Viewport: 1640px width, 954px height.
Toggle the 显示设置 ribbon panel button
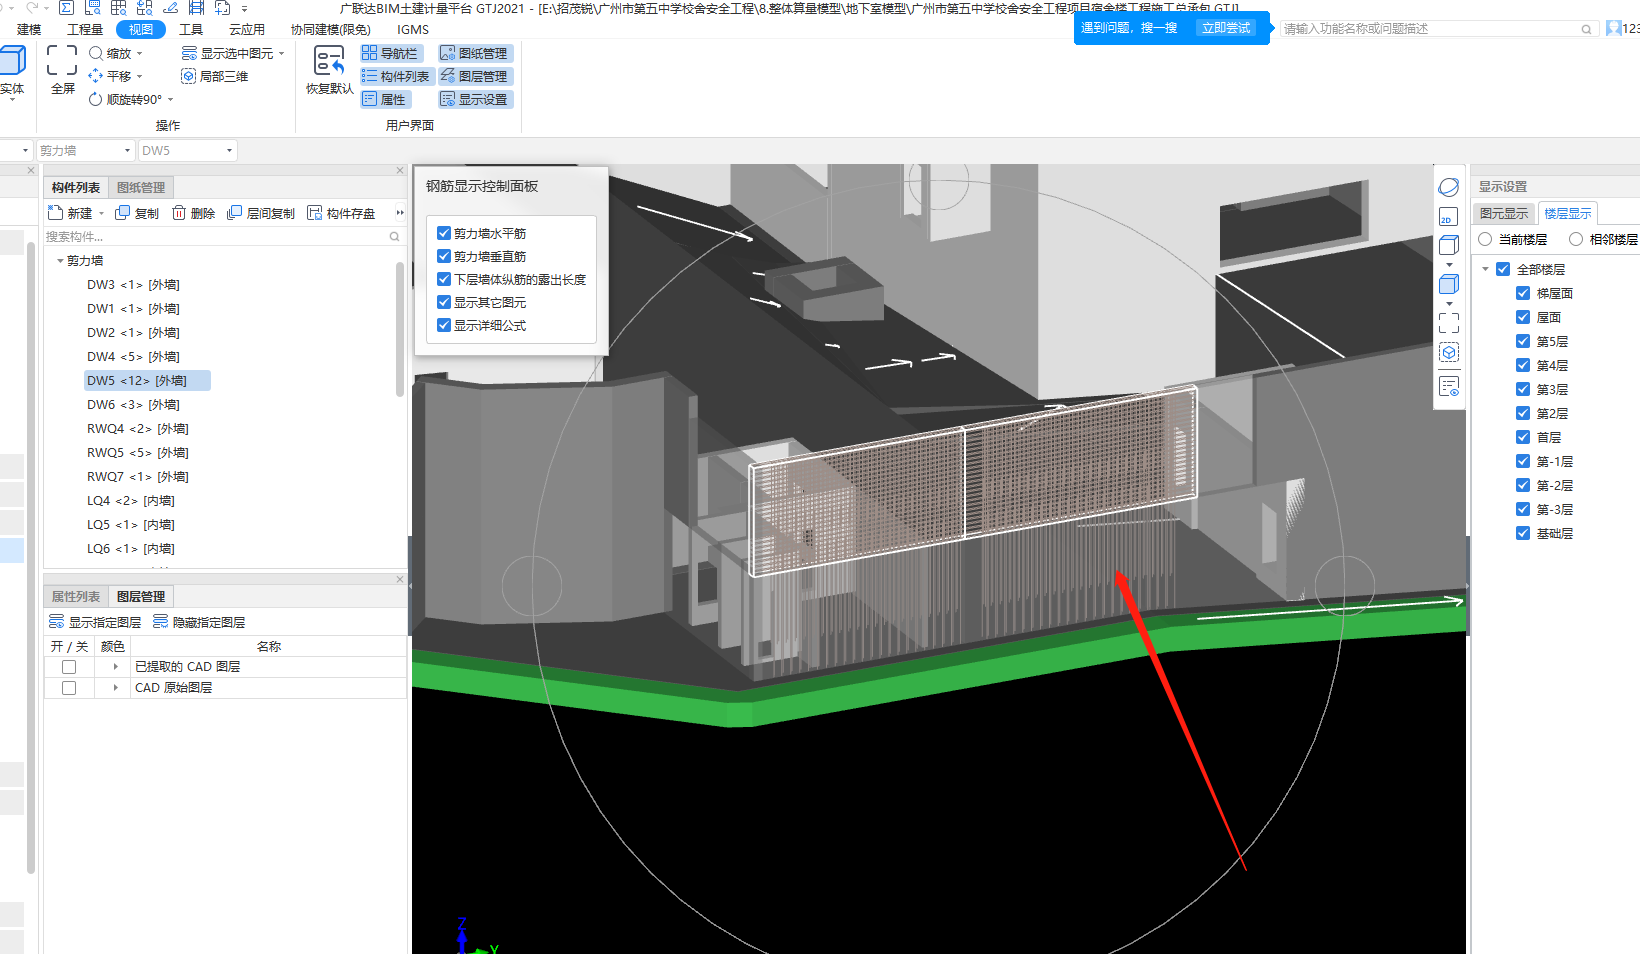(475, 99)
